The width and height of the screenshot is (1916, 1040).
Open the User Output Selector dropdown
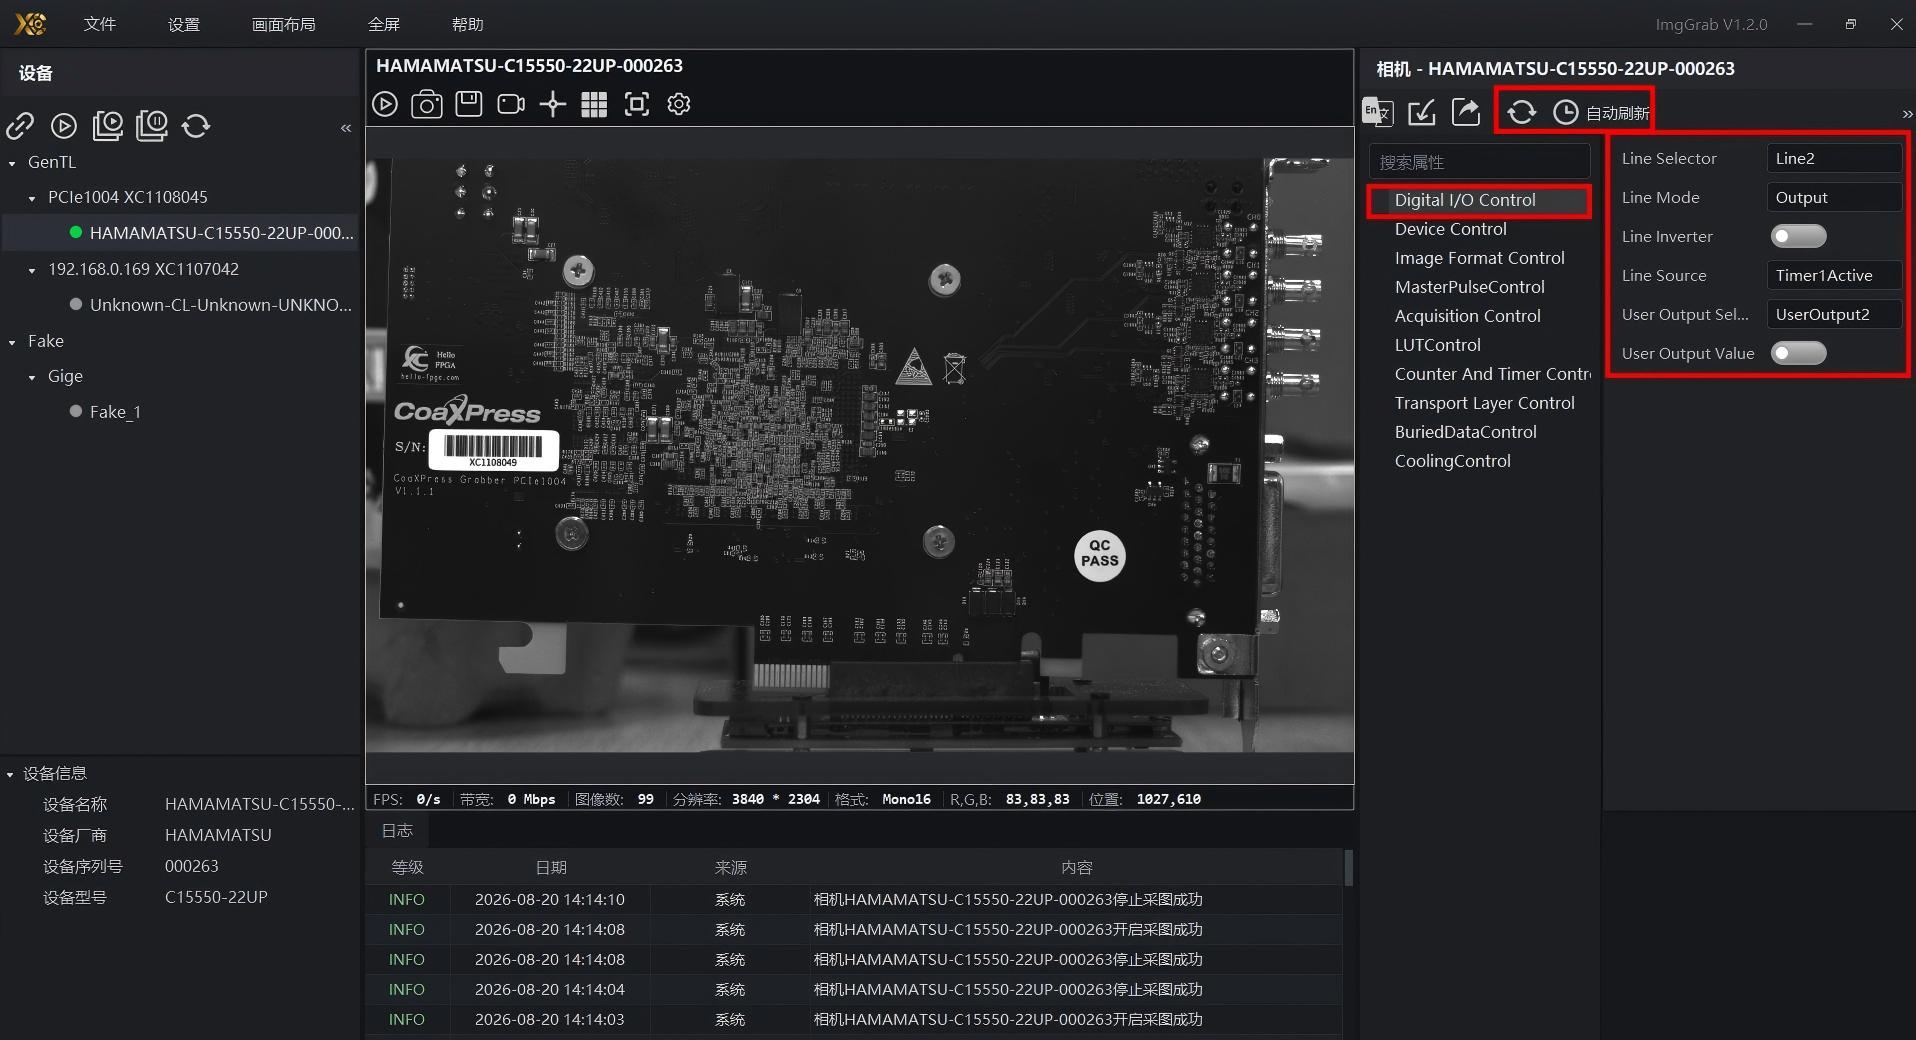[x=1834, y=314]
